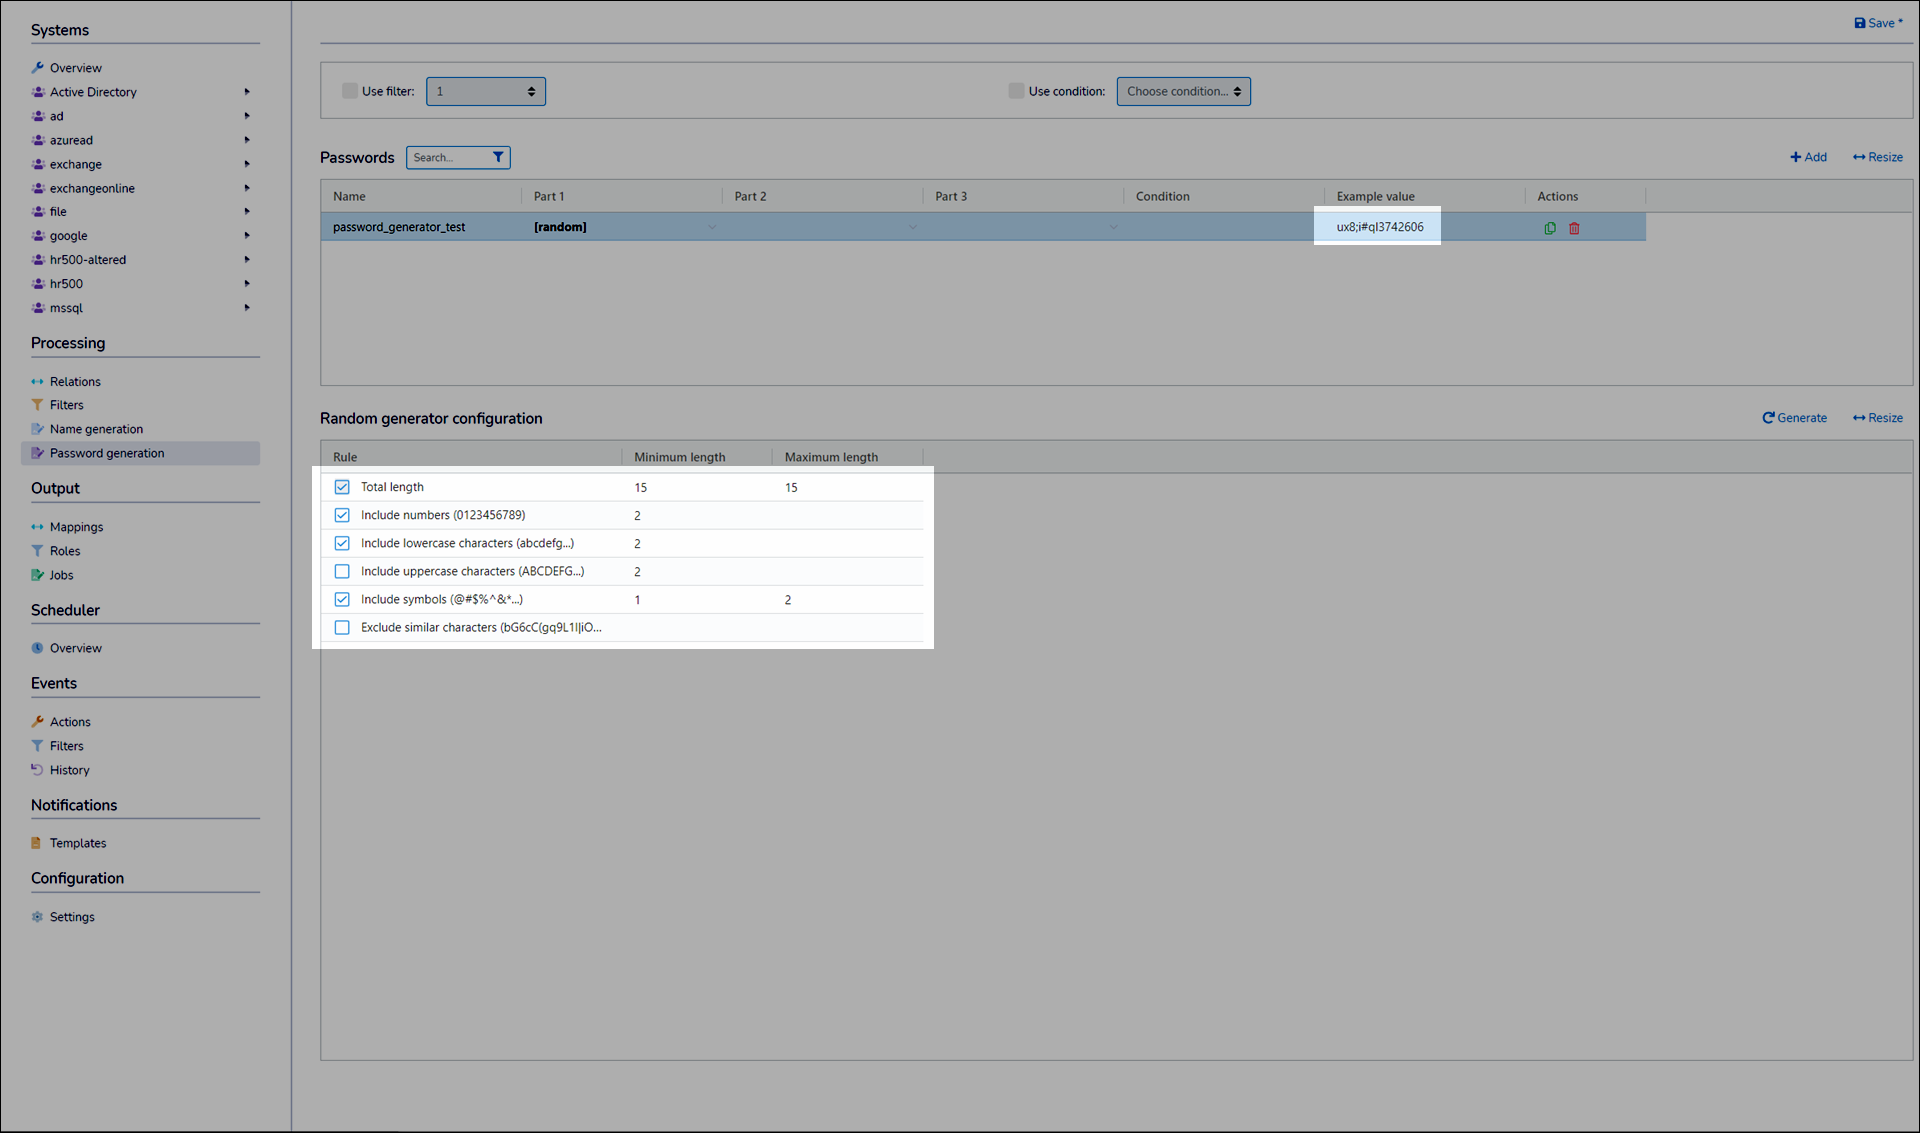This screenshot has width=1920, height=1133.
Task: Uncheck the Total length rule checkbox
Action: (342, 487)
